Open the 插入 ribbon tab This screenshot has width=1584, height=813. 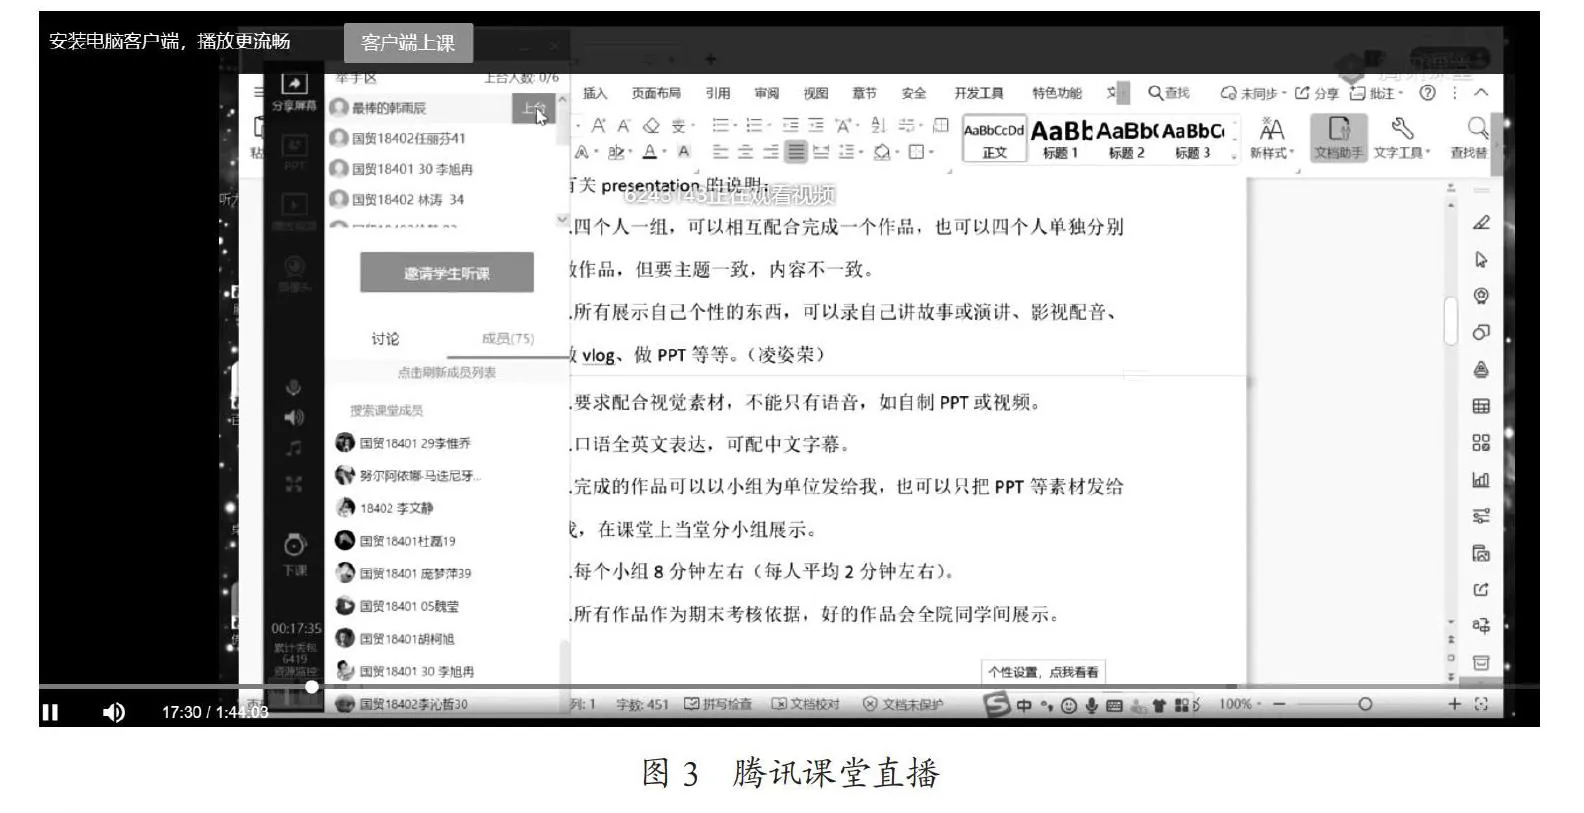coord(595,93)
